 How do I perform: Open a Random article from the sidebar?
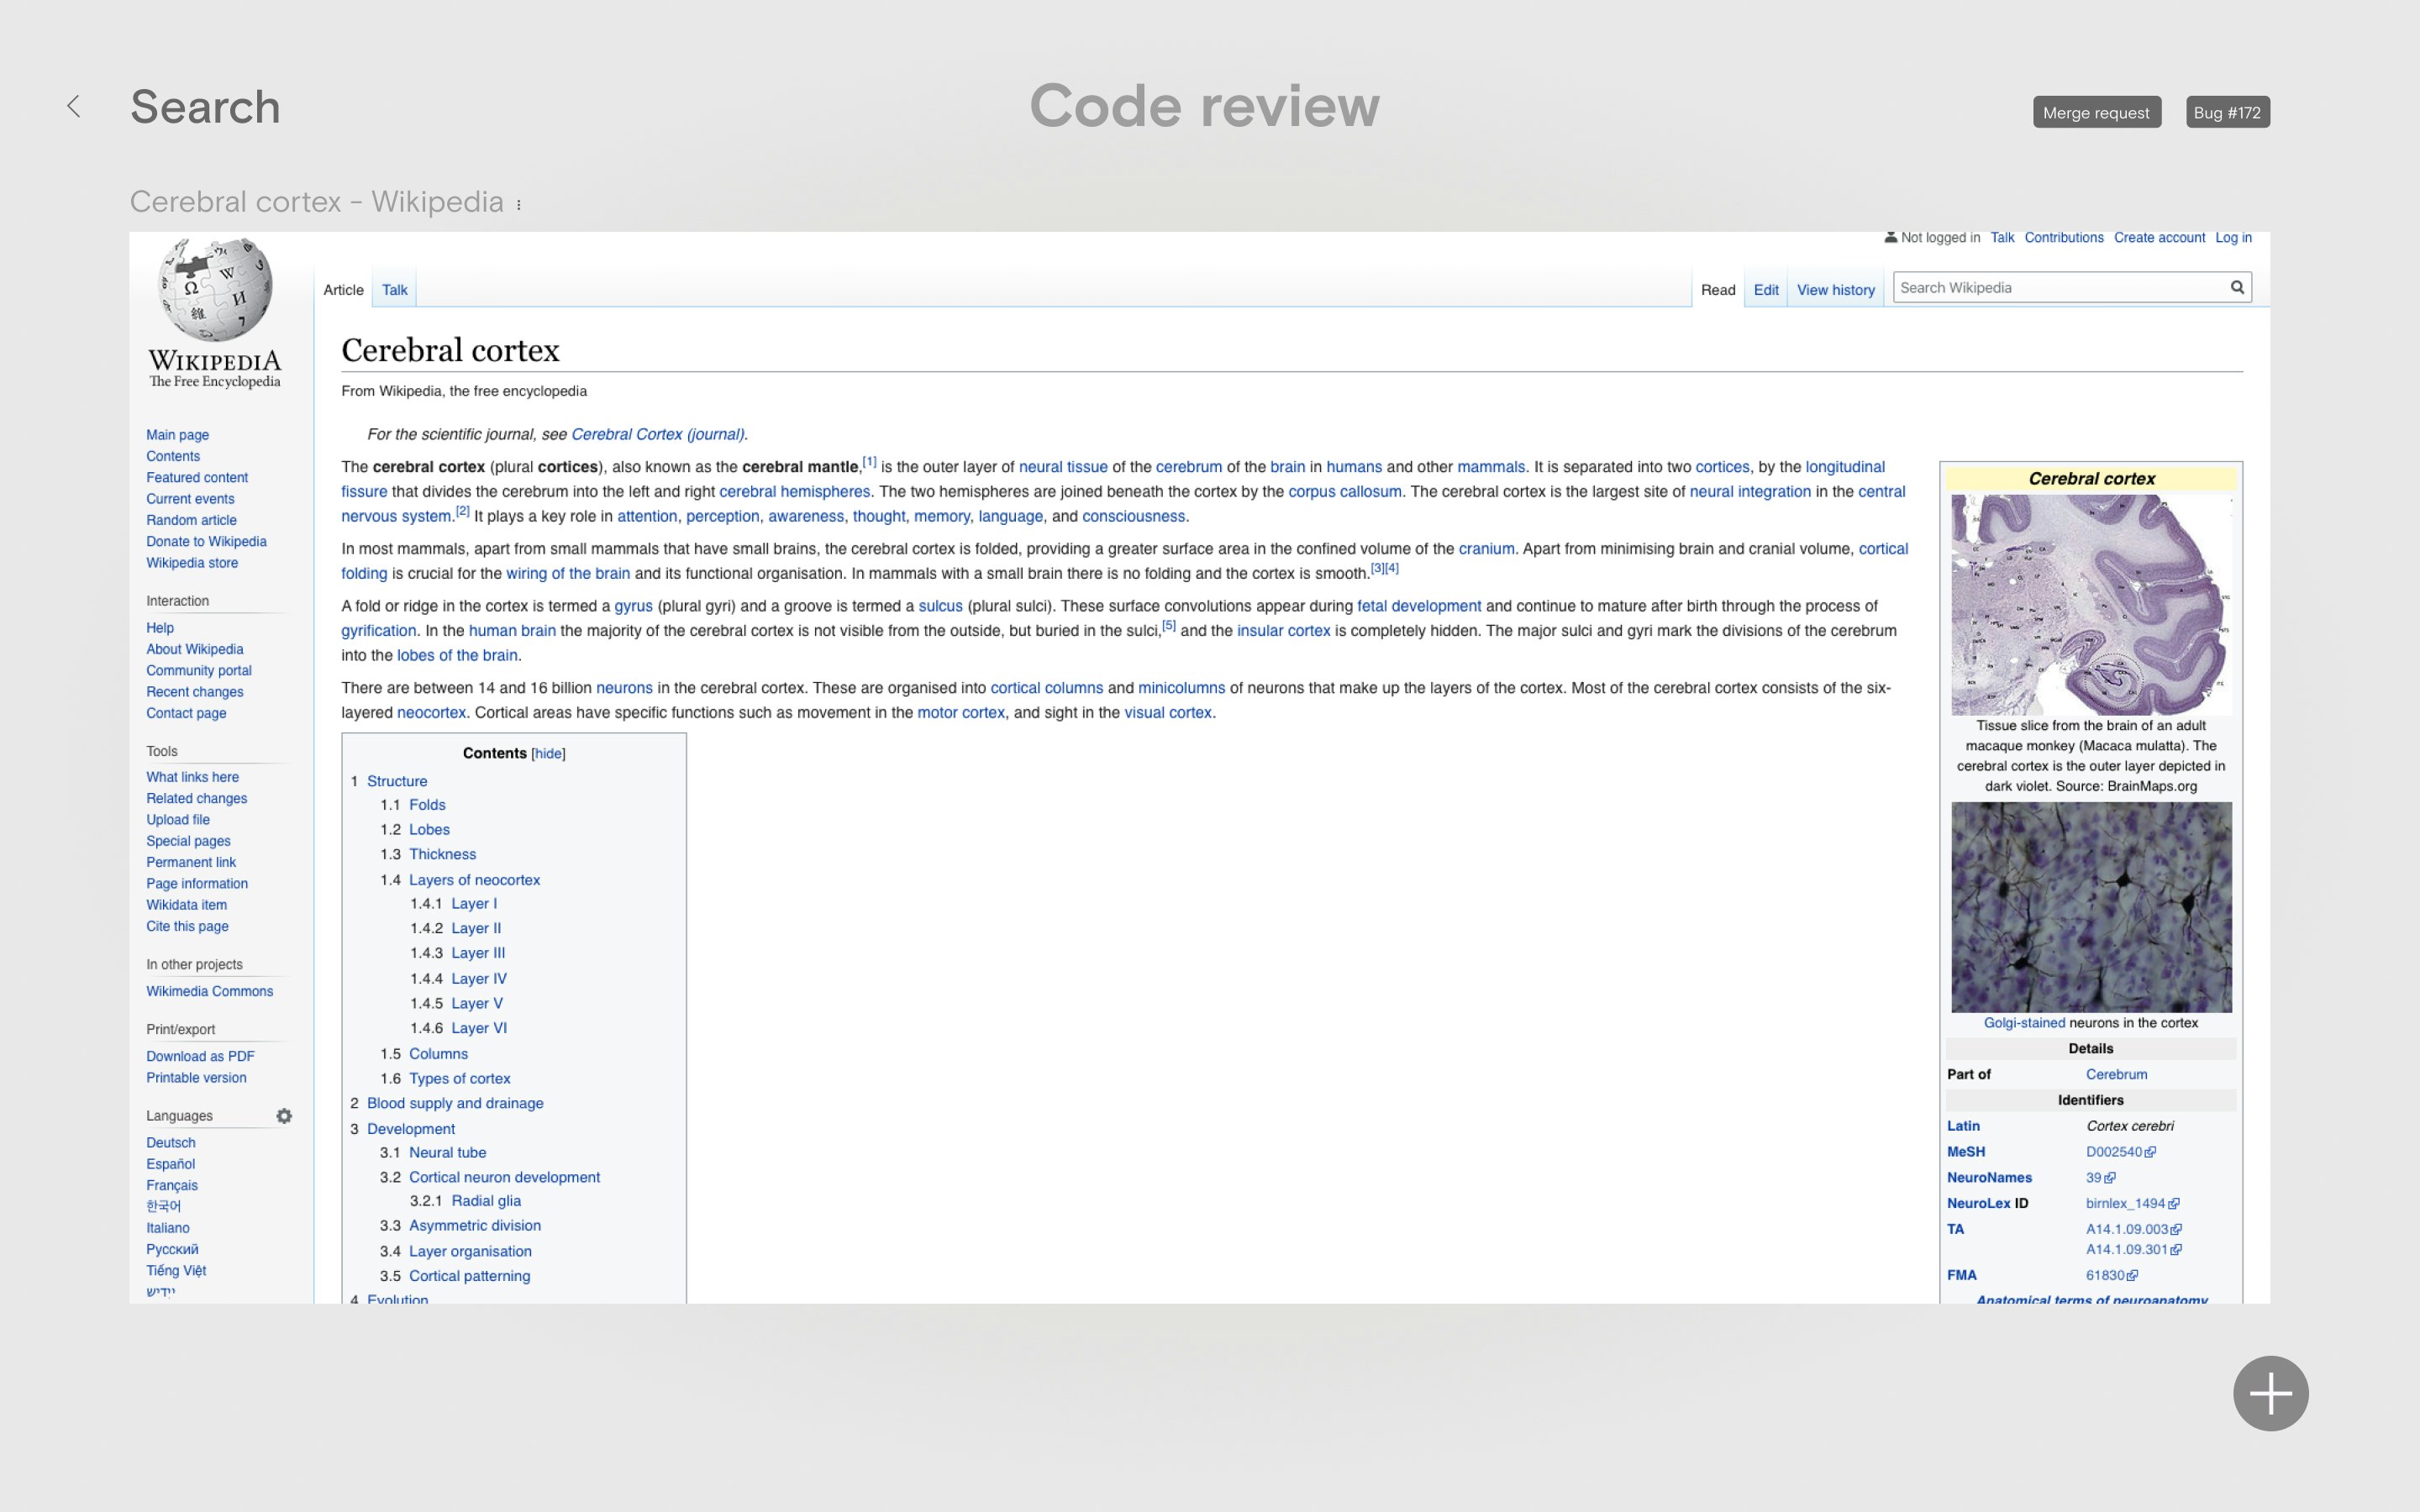tap(191, 519)
